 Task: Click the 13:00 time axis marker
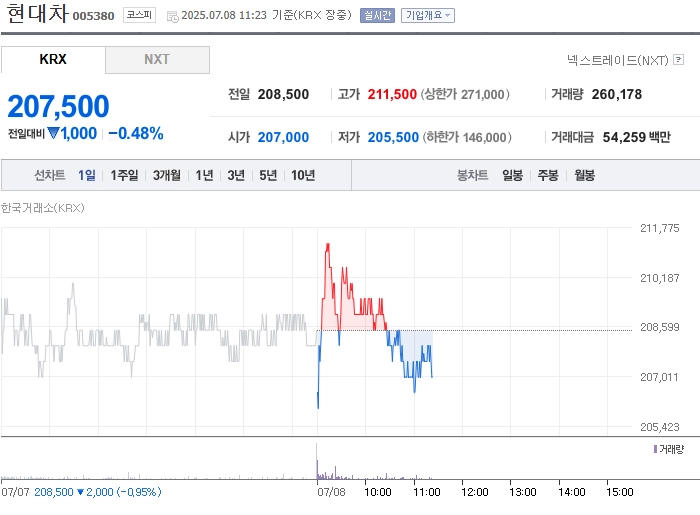coord(523,492)
